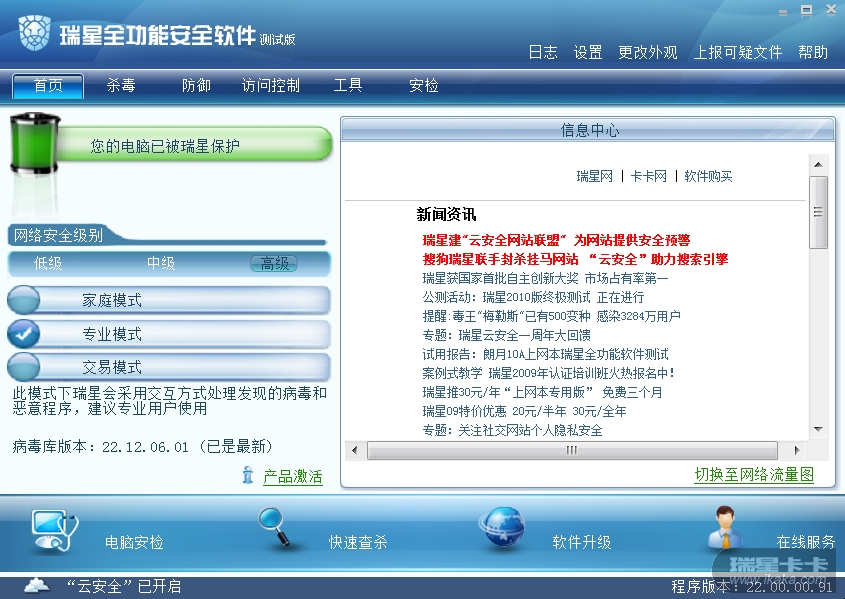The height and width of the screenshot is (599, 845).
Task: Open news 专题: 关注社交网站个人隐私安全
Action: 512,430
